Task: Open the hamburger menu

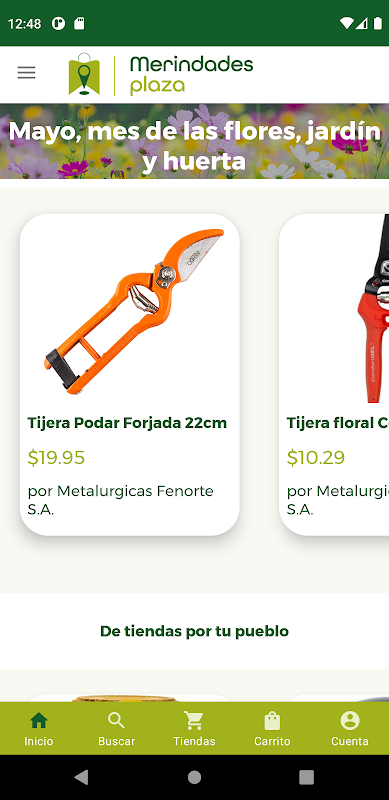Action: click(x=27, y=73)
